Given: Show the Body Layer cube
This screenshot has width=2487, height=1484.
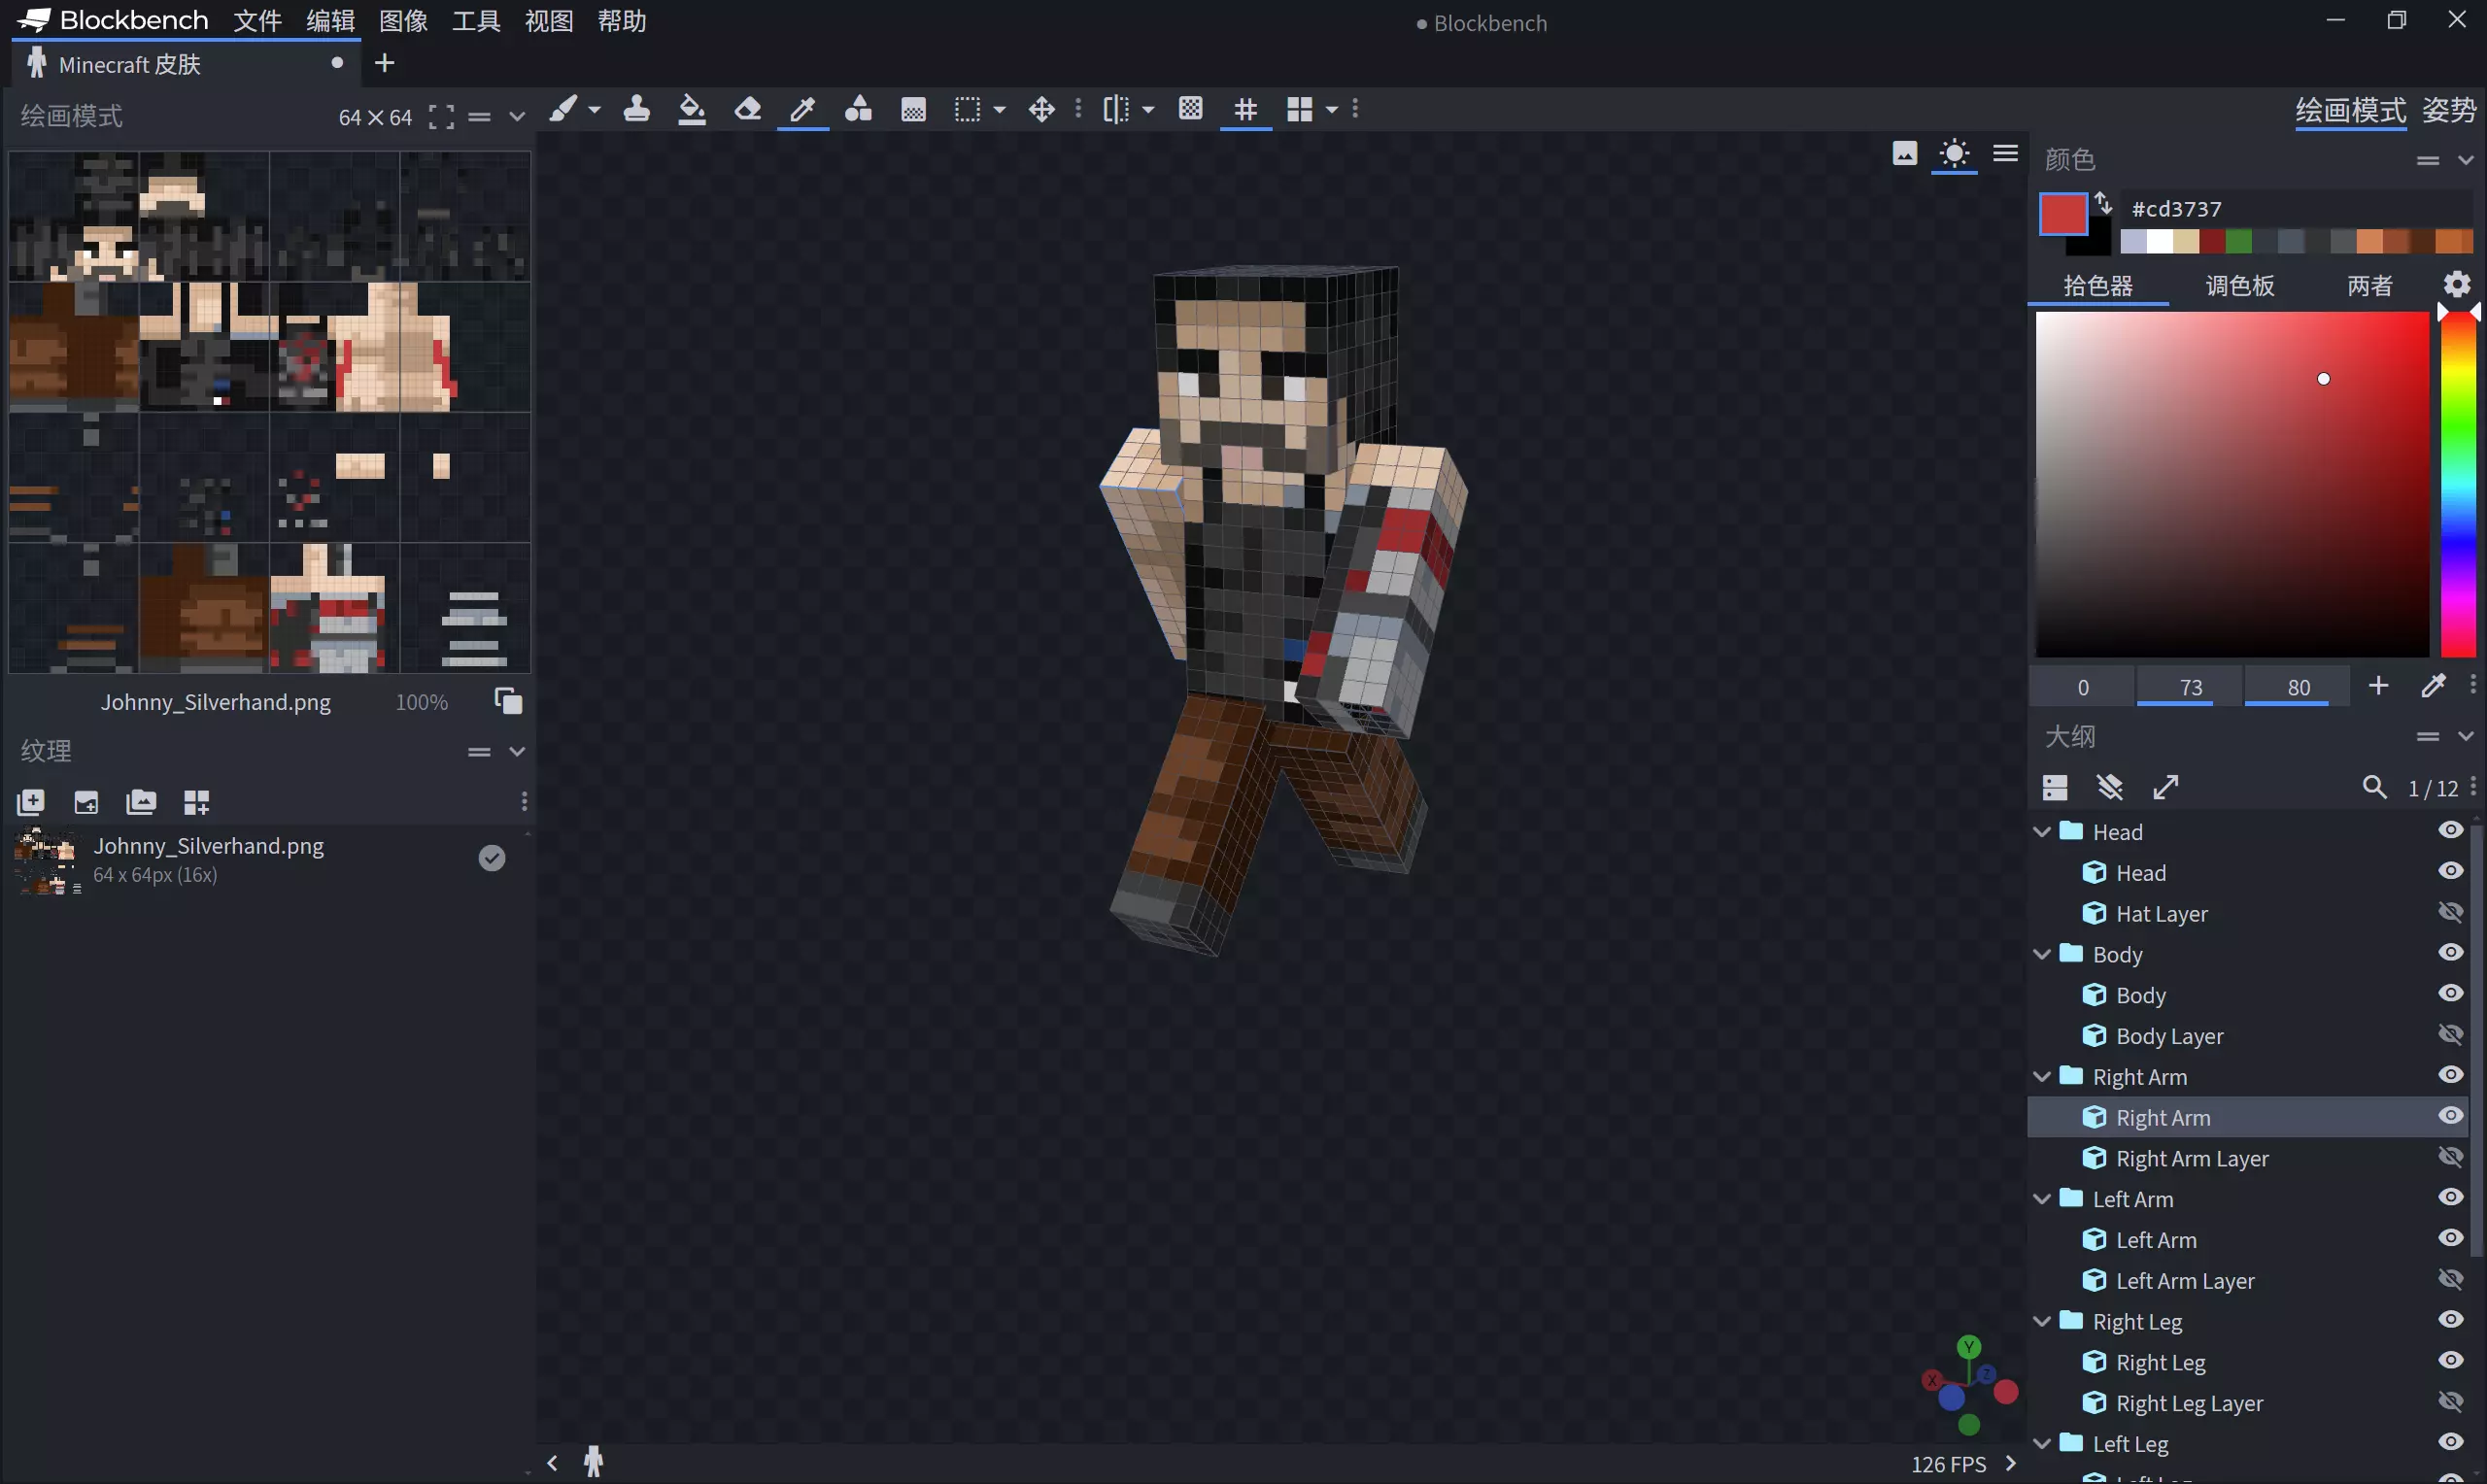Looking at the screenshot, I should (x=2450, y=1034).
